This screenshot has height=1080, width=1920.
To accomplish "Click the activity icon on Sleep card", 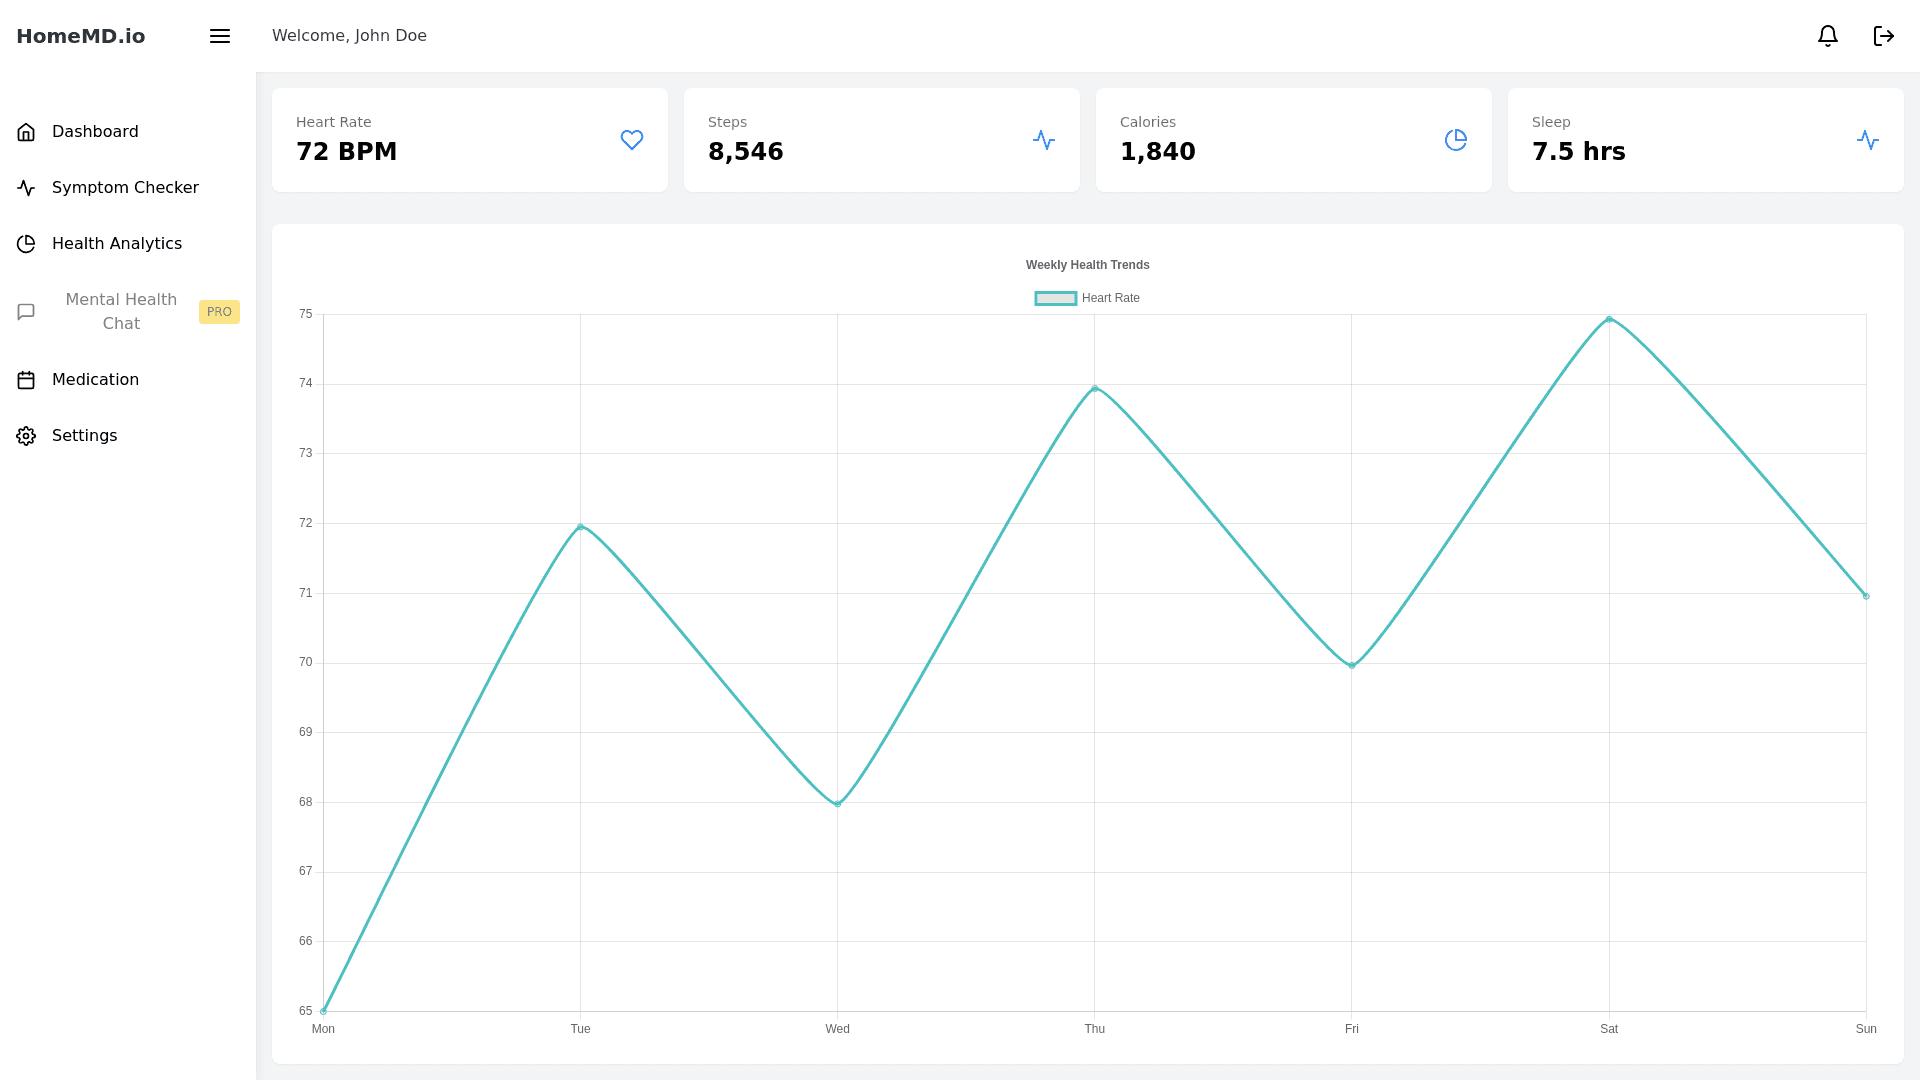I will coord(1867,140).
